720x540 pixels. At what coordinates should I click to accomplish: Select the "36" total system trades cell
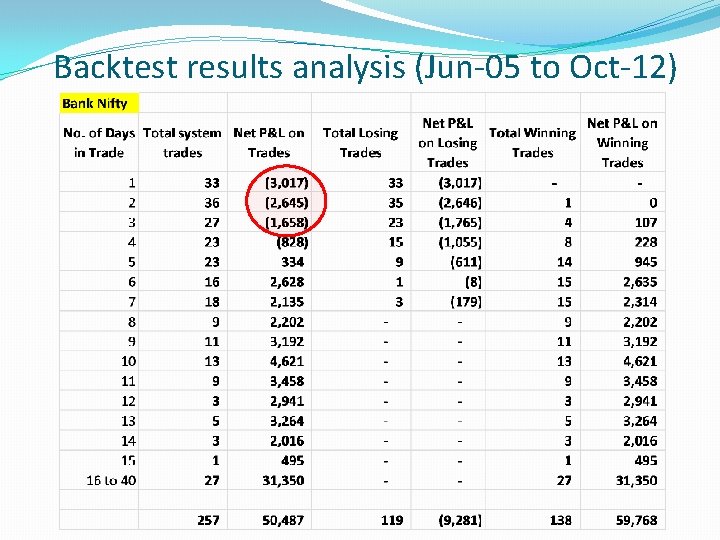pyautogui.click(x=212, y=202)
